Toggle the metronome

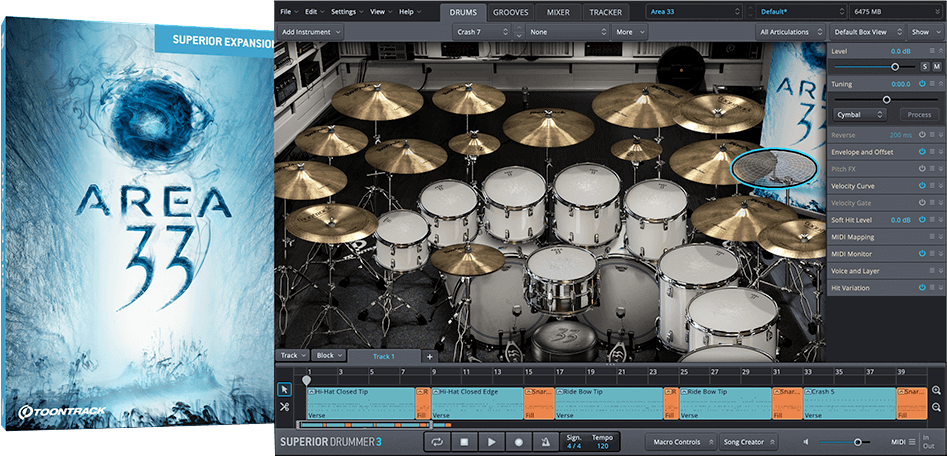545,442
